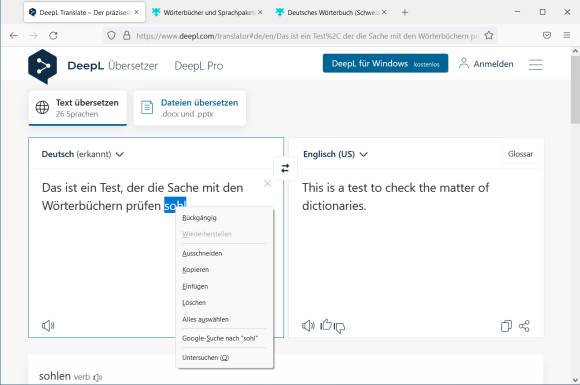This screenshot has width=580, height=385.
Task: Play pronunciation of sohlen
Action: pyautogui.click(x=98, y=378)
